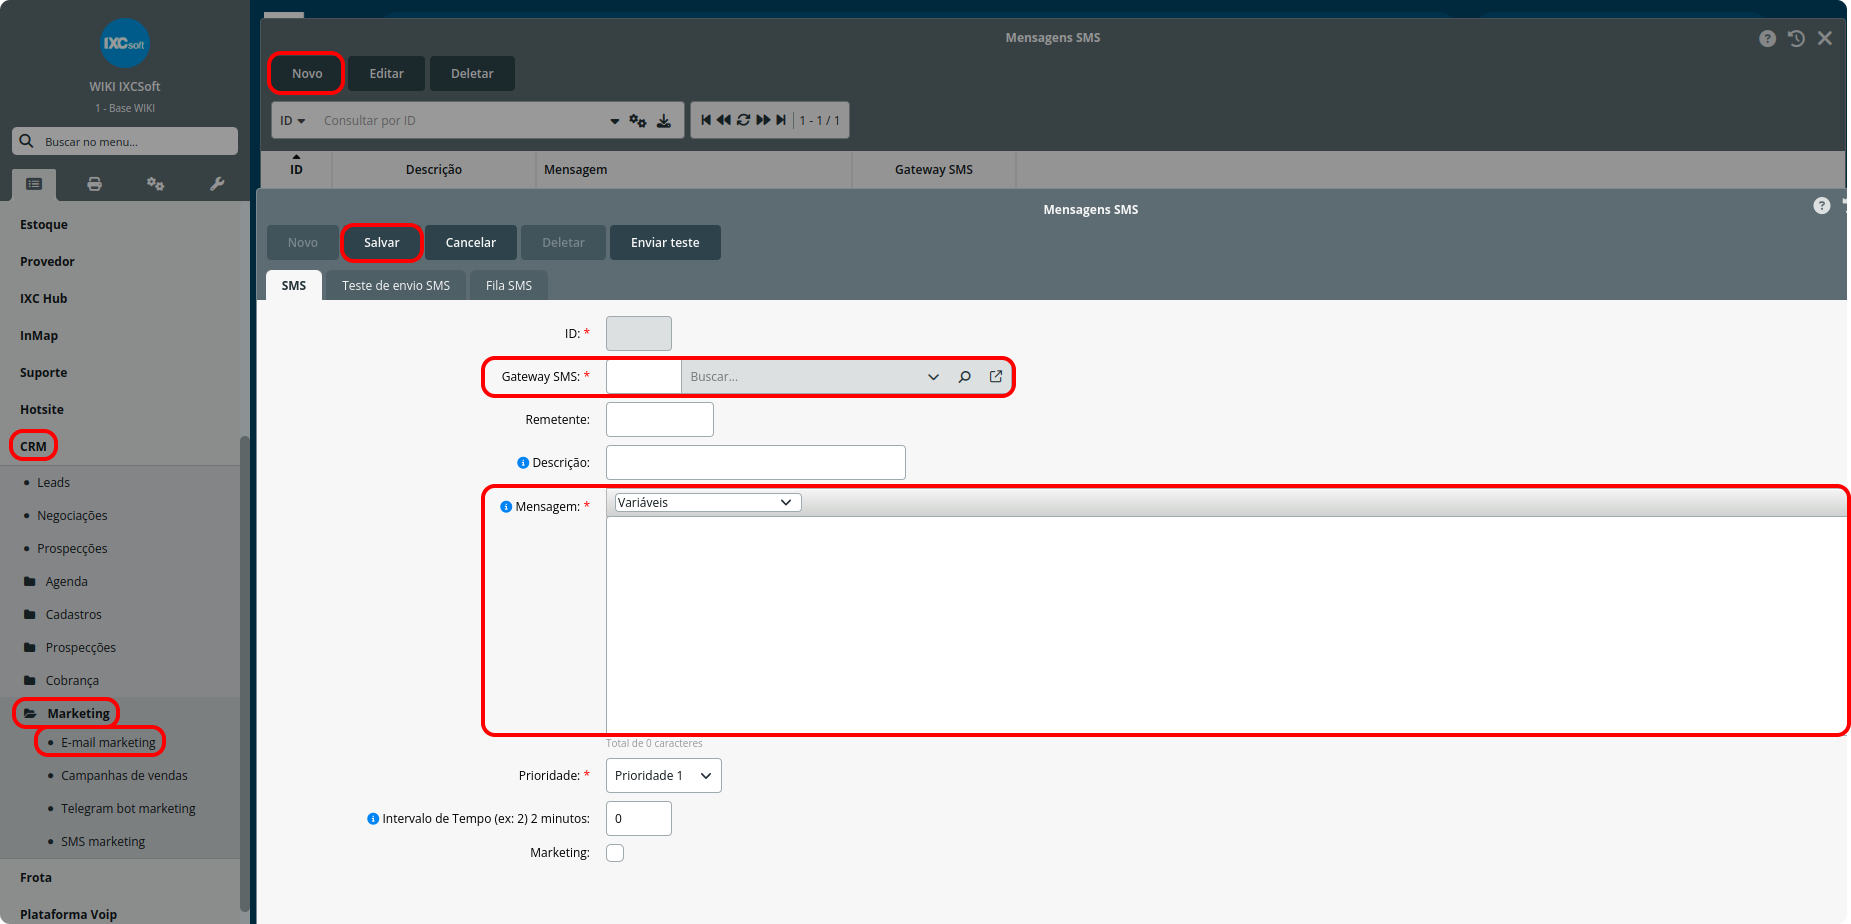Open the printer icon tab in sidebar
Screen dimensions: 1851x924
coord(94,184)
